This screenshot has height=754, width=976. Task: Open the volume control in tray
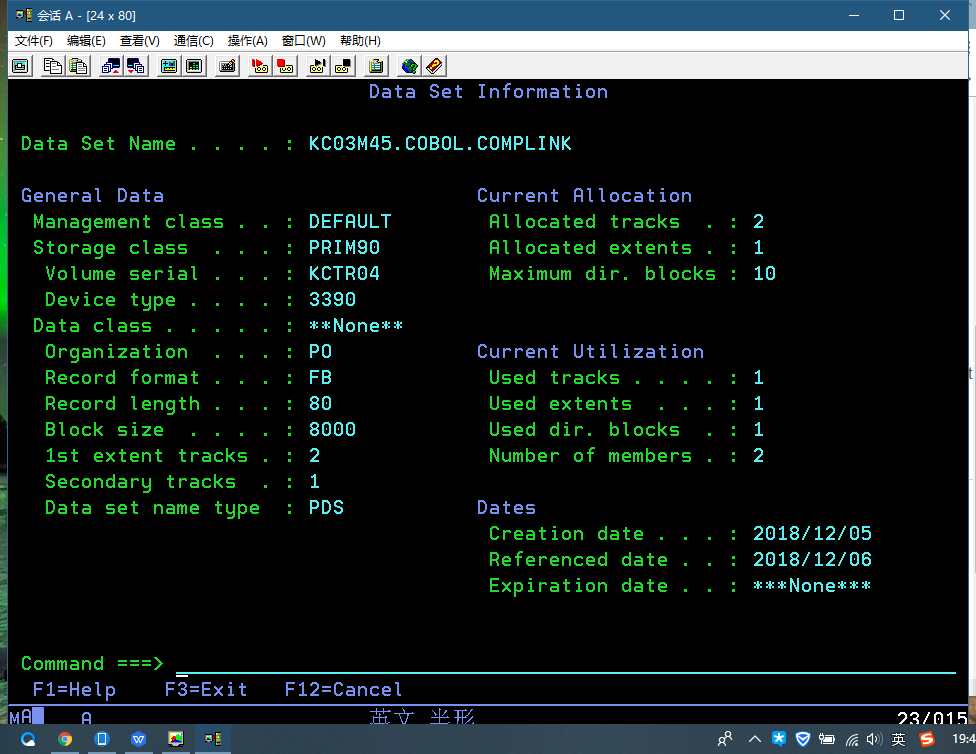(874, 739)
